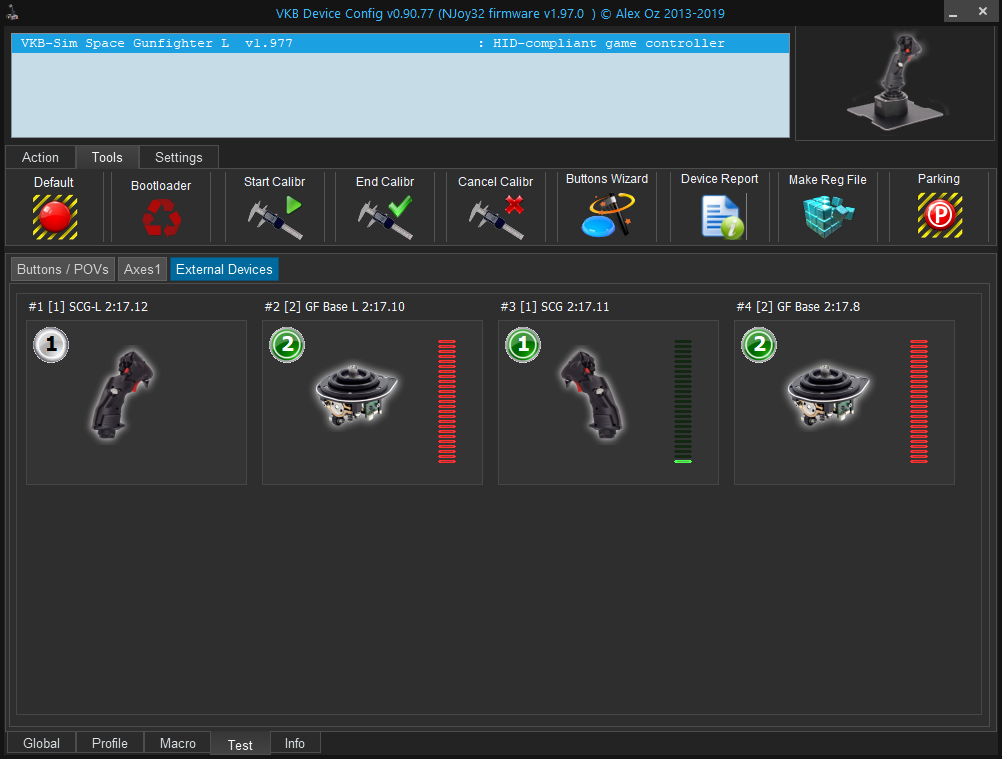Click the red level bar of GF Base 2:17.8

pos(919,401)
